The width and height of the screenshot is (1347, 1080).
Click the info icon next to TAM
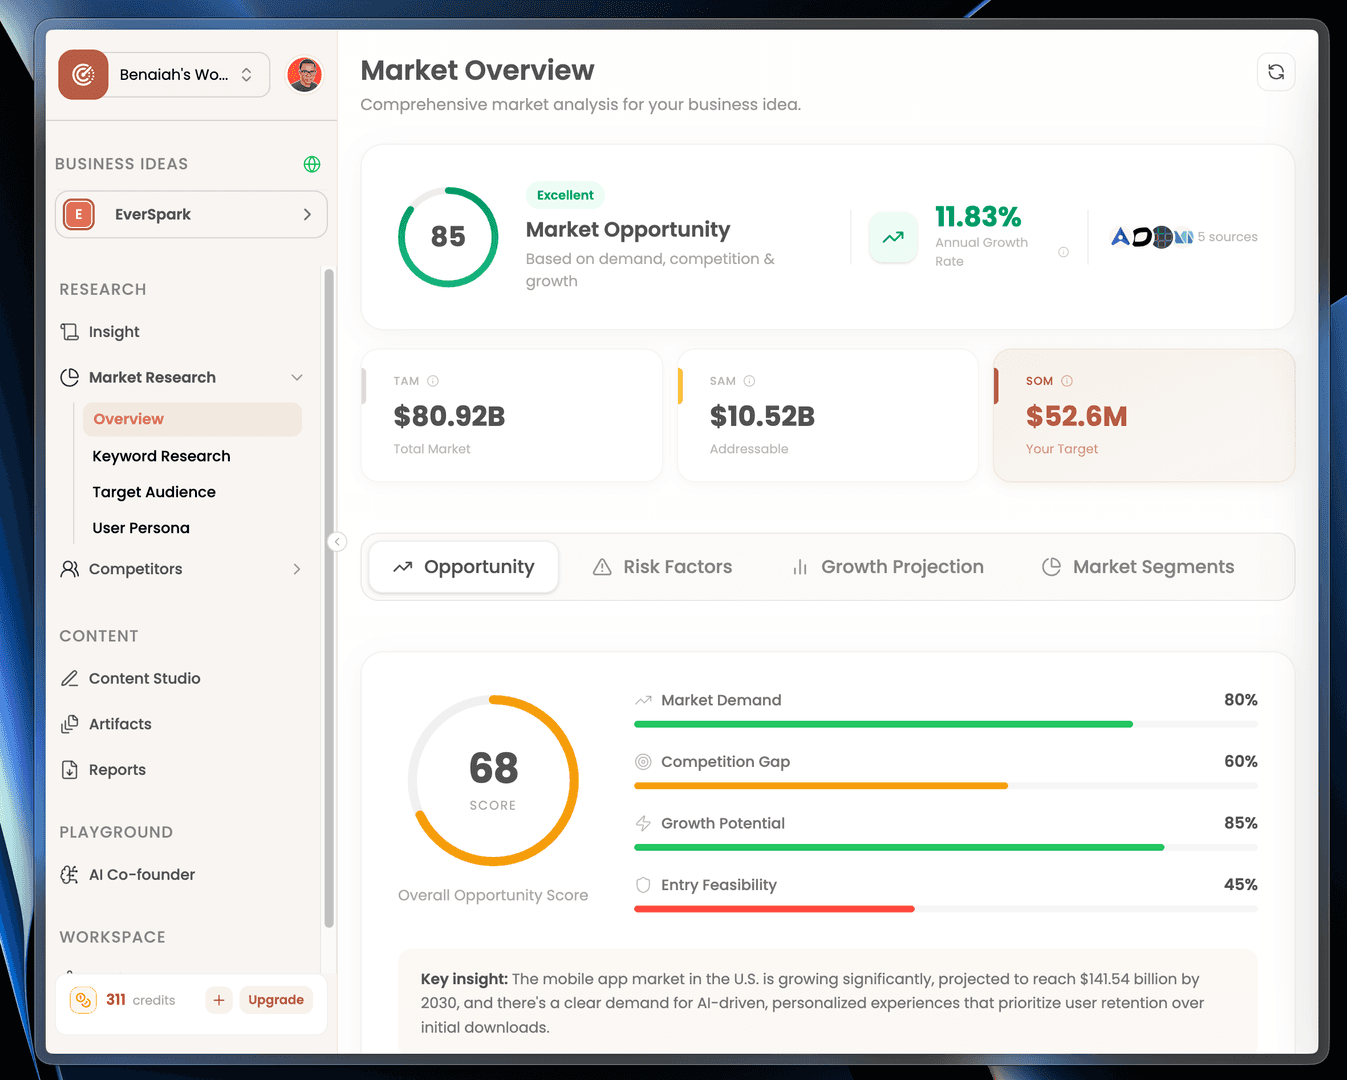[433, 381]
